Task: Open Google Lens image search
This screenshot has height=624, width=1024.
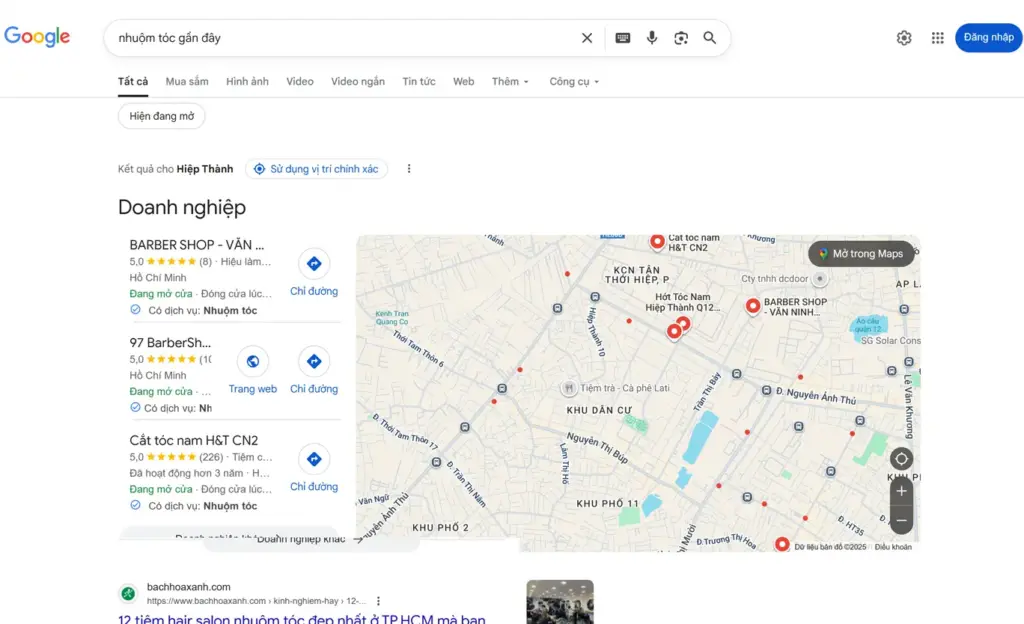Action: [680, 37]
